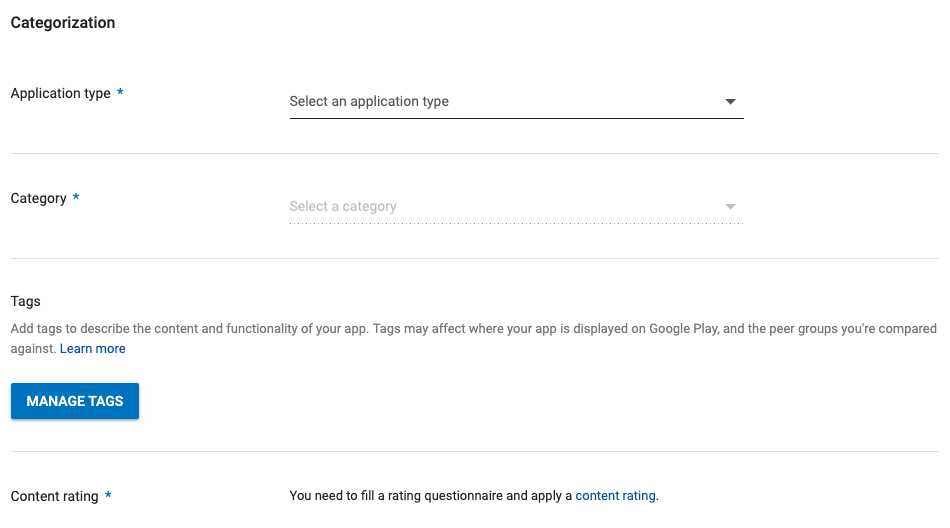Open the category dropdown arrow
This screenshot has width=950, height=528.
point(730,207)
